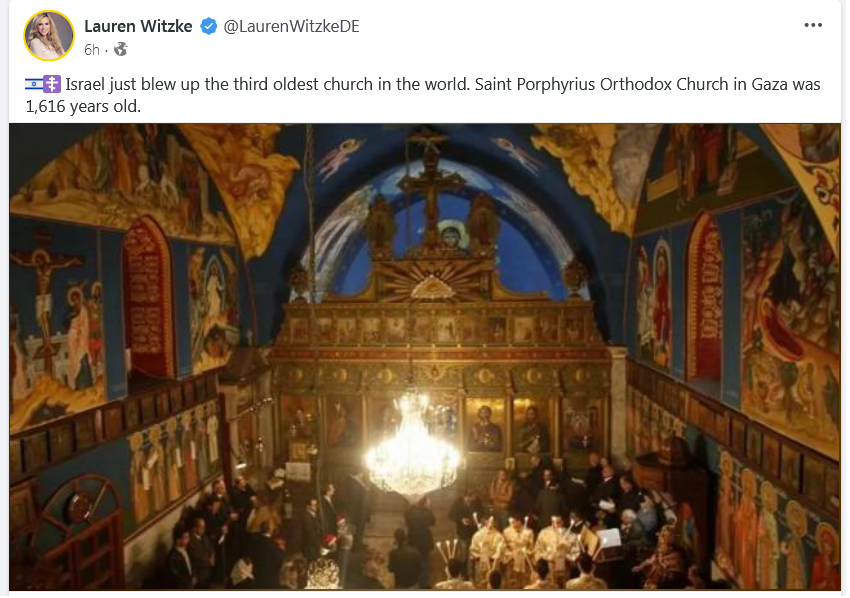850x598 pixels.
Task: Click the Israel flag emoji
Action: [34, 84]
